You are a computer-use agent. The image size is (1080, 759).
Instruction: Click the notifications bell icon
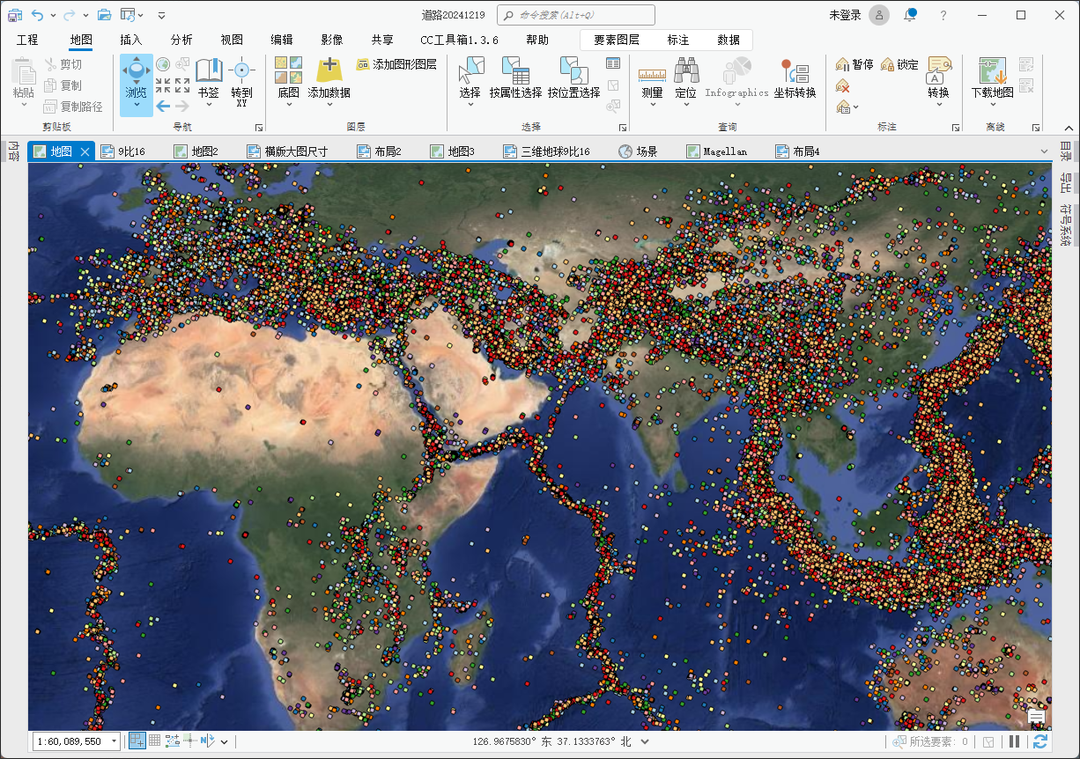(x=911, y=14)
